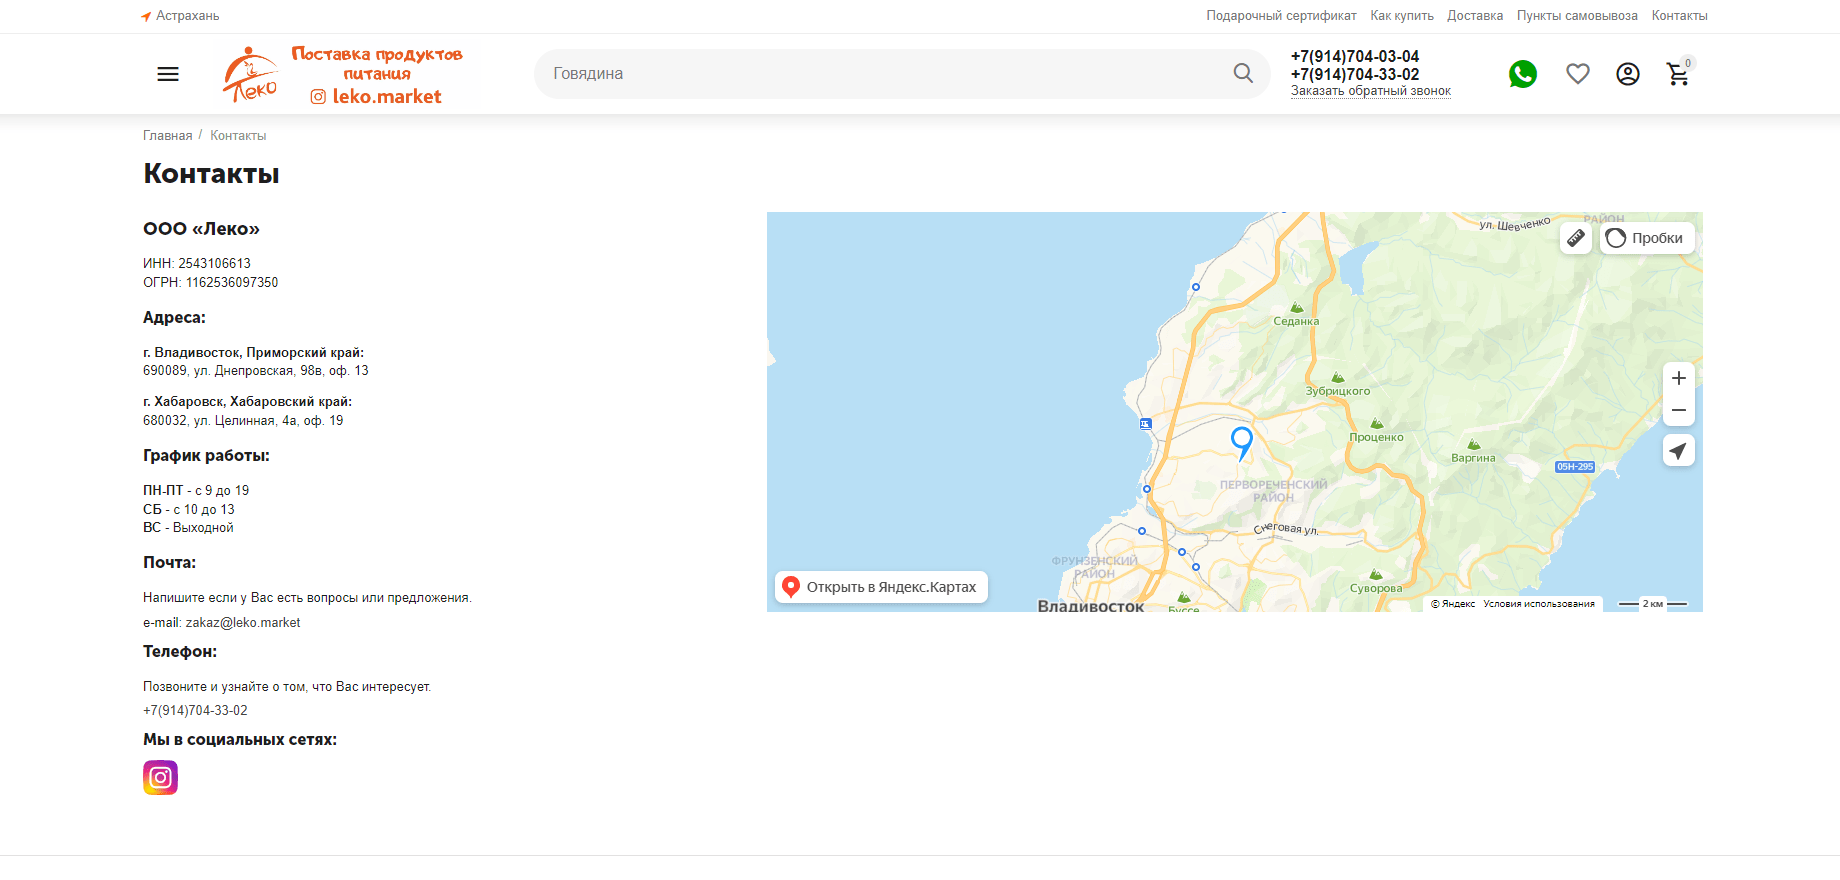The image size is (1840, 880).
Task: Click Контакты breadcrumb text
Action: (238, 136)
